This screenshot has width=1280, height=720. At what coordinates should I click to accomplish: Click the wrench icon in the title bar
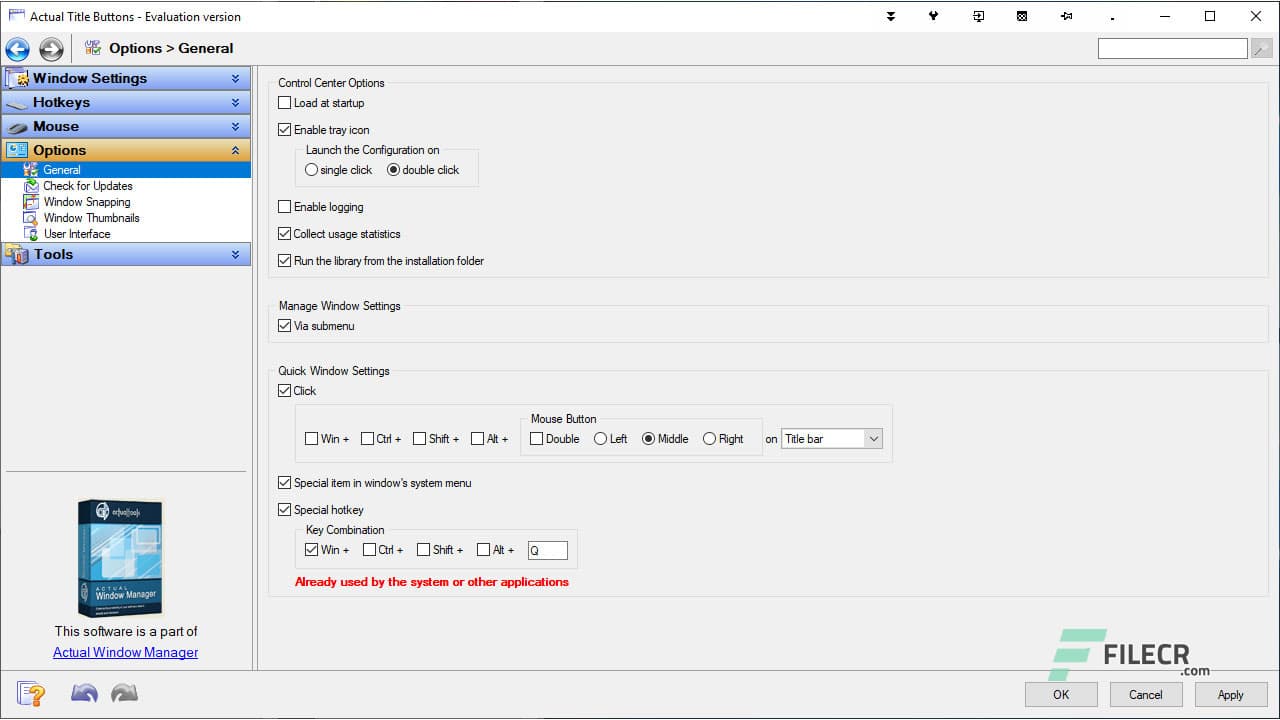pyautogui.click(x=933, y=16)
